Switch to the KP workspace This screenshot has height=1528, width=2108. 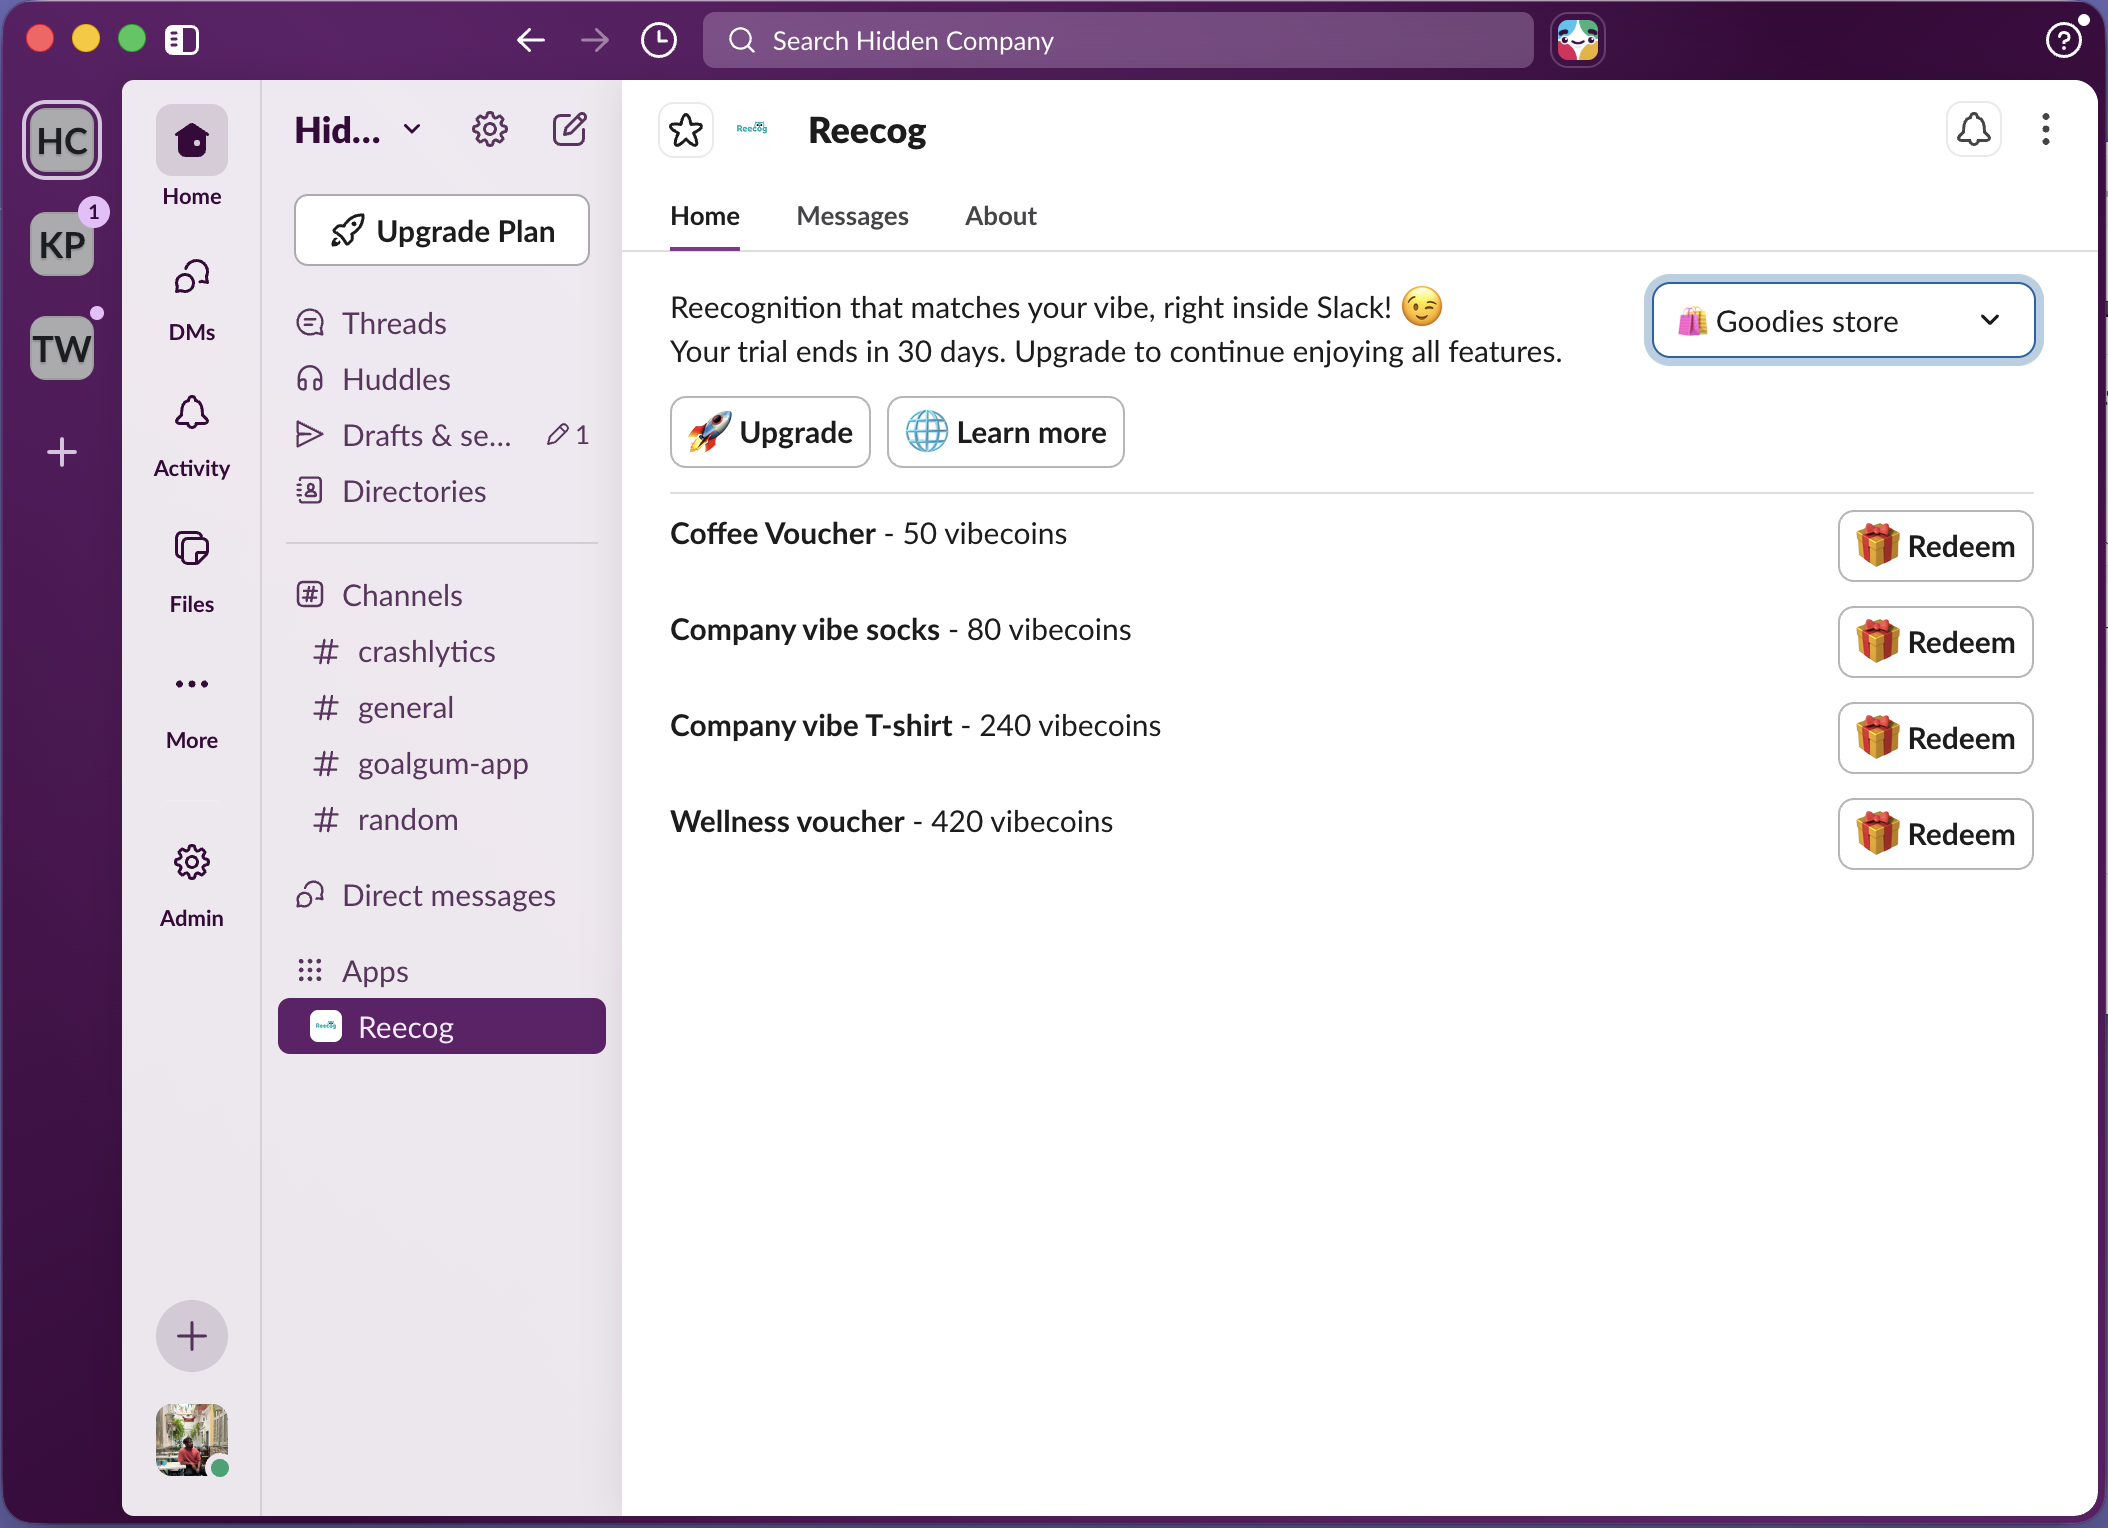click(62, 244)
